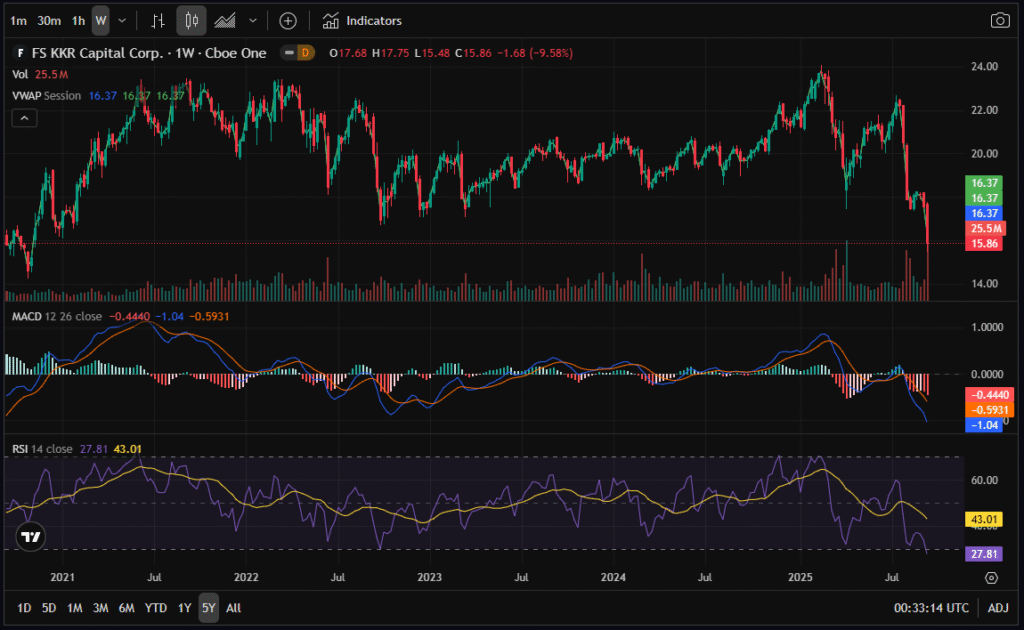The image size is (1024, 630).
Task: Expand the chart style dropdown arrow
Action: [x=252, y=20]
